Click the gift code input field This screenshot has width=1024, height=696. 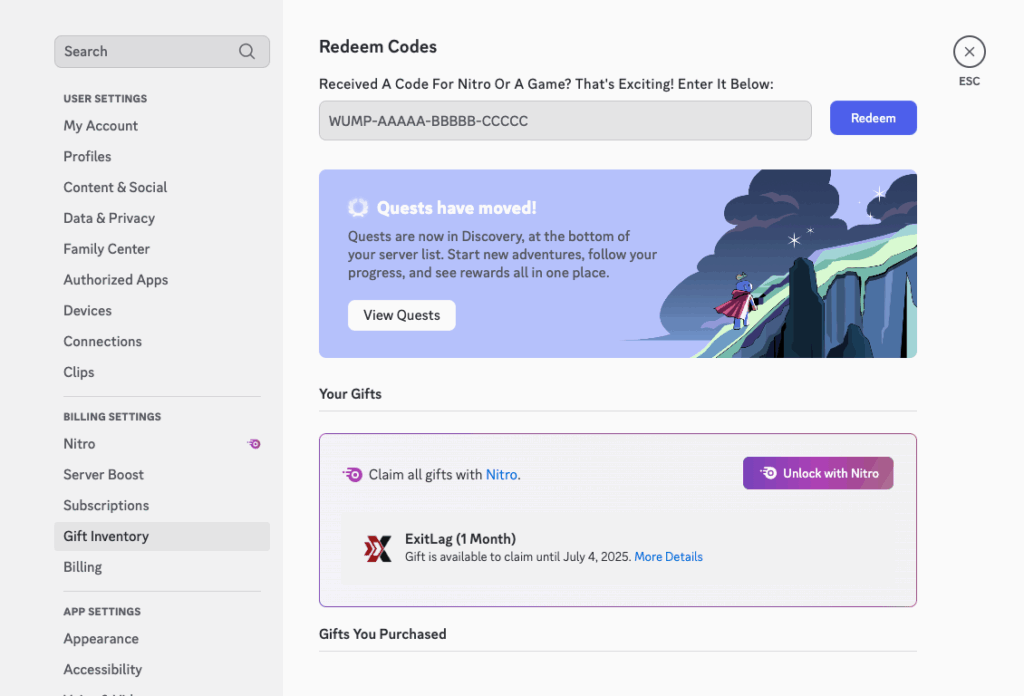click(565, 120)
